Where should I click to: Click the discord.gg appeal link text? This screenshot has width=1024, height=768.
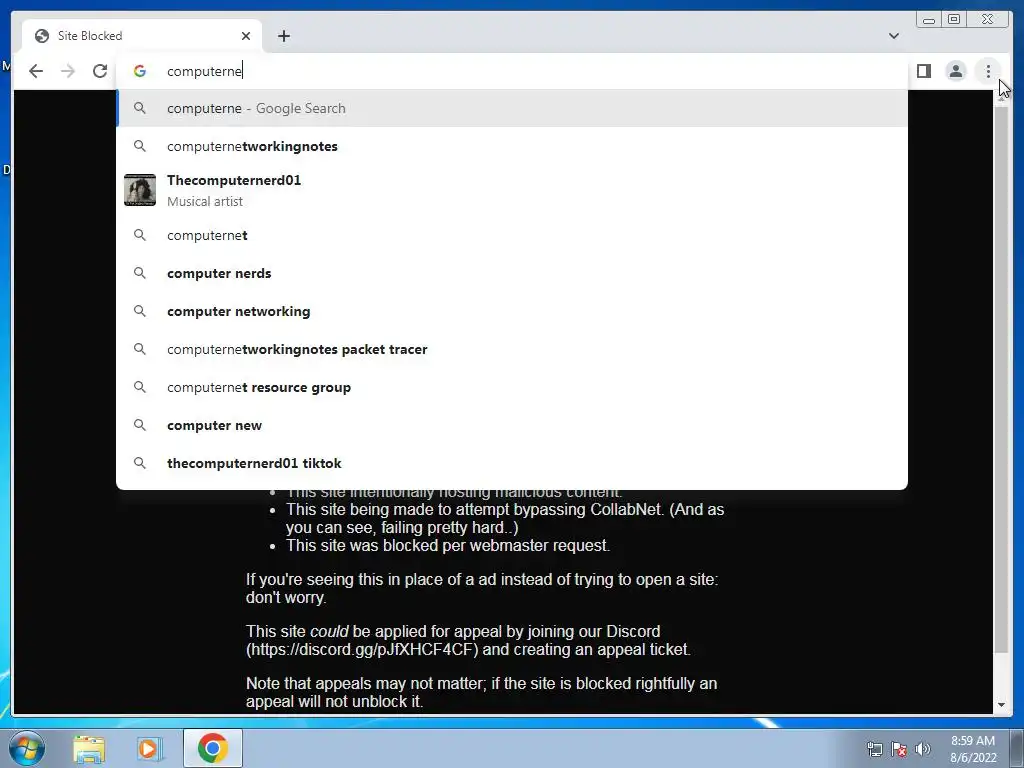click(x=362, y=650)
